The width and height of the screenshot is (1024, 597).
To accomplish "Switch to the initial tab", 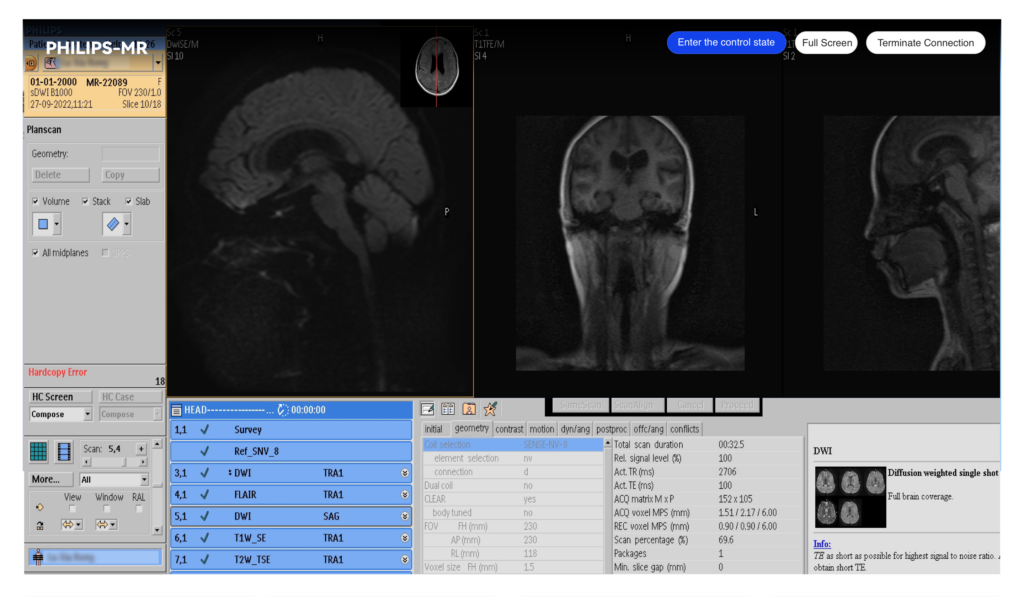I will (434, 429).
